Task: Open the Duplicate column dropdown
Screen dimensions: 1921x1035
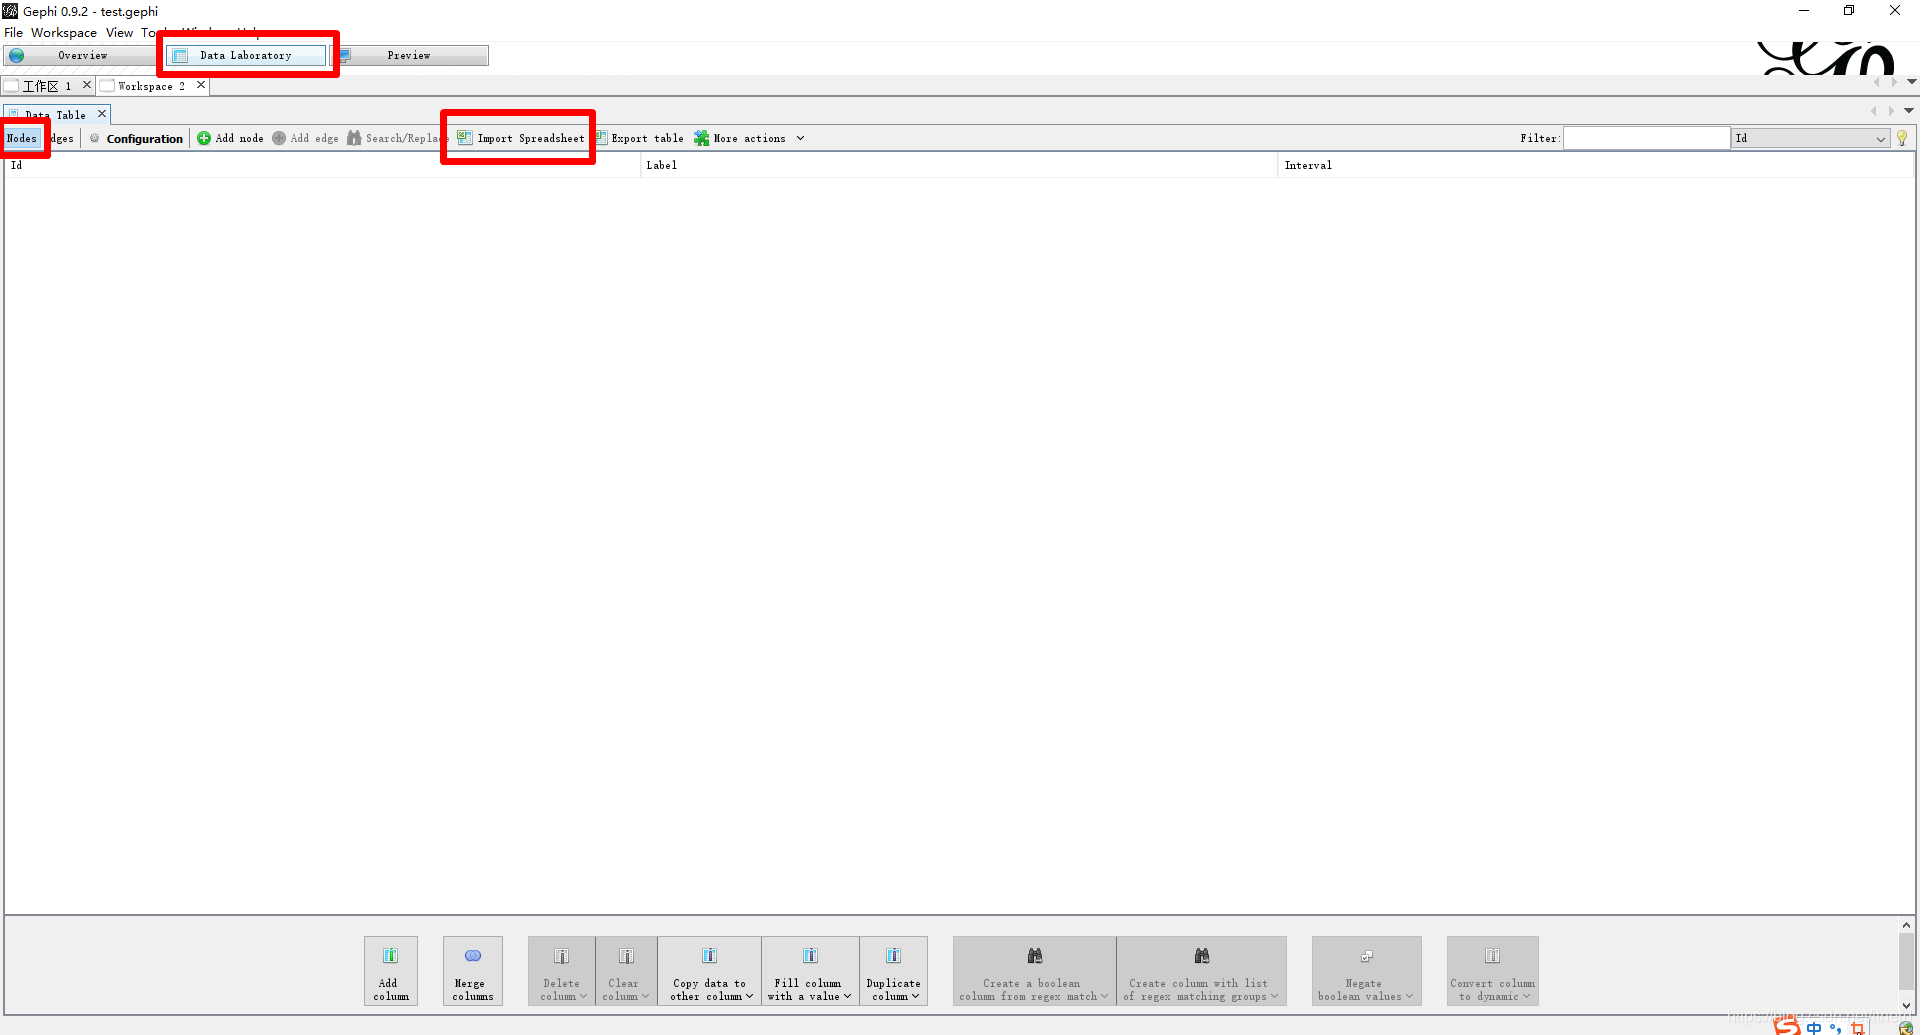Action: click(x=894, y=971)
